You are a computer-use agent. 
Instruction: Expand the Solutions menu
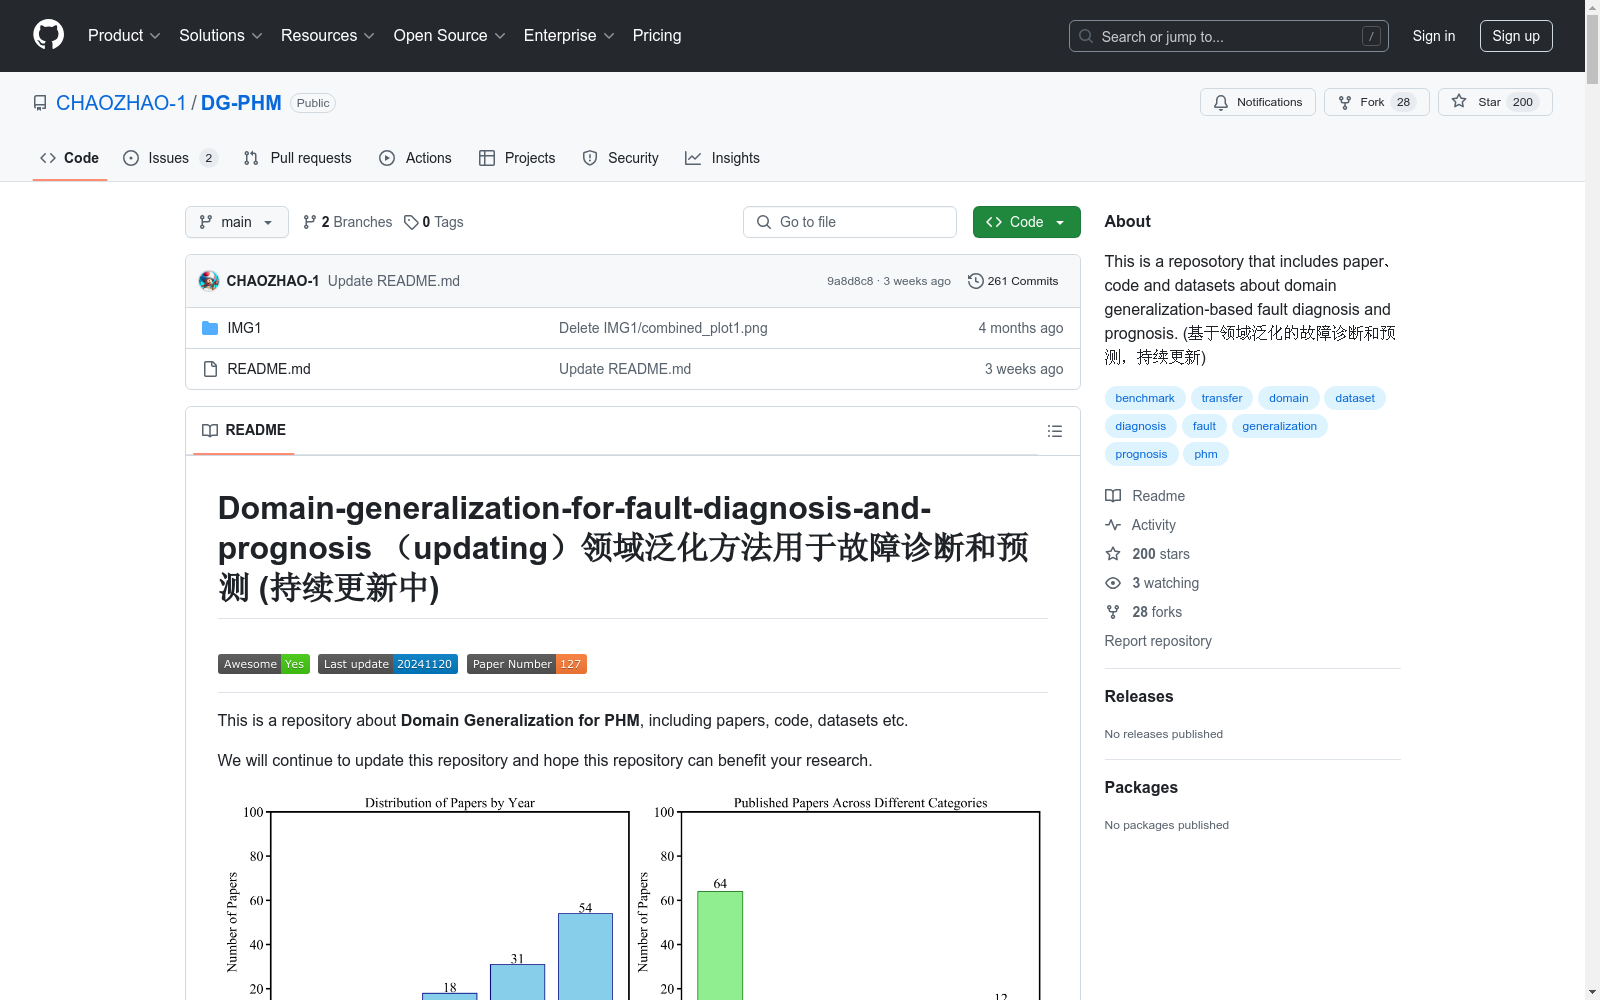(221, 36)
